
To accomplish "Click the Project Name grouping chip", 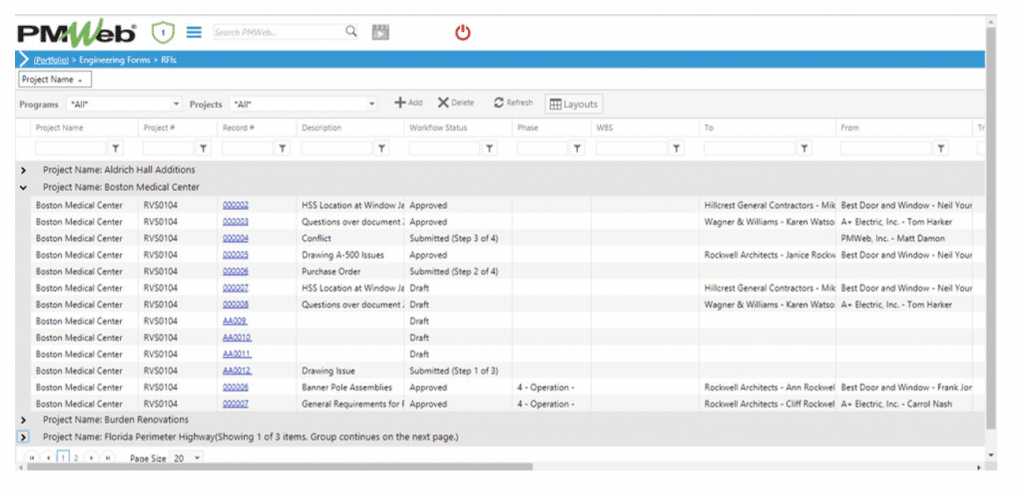I will tap(55, 80).
